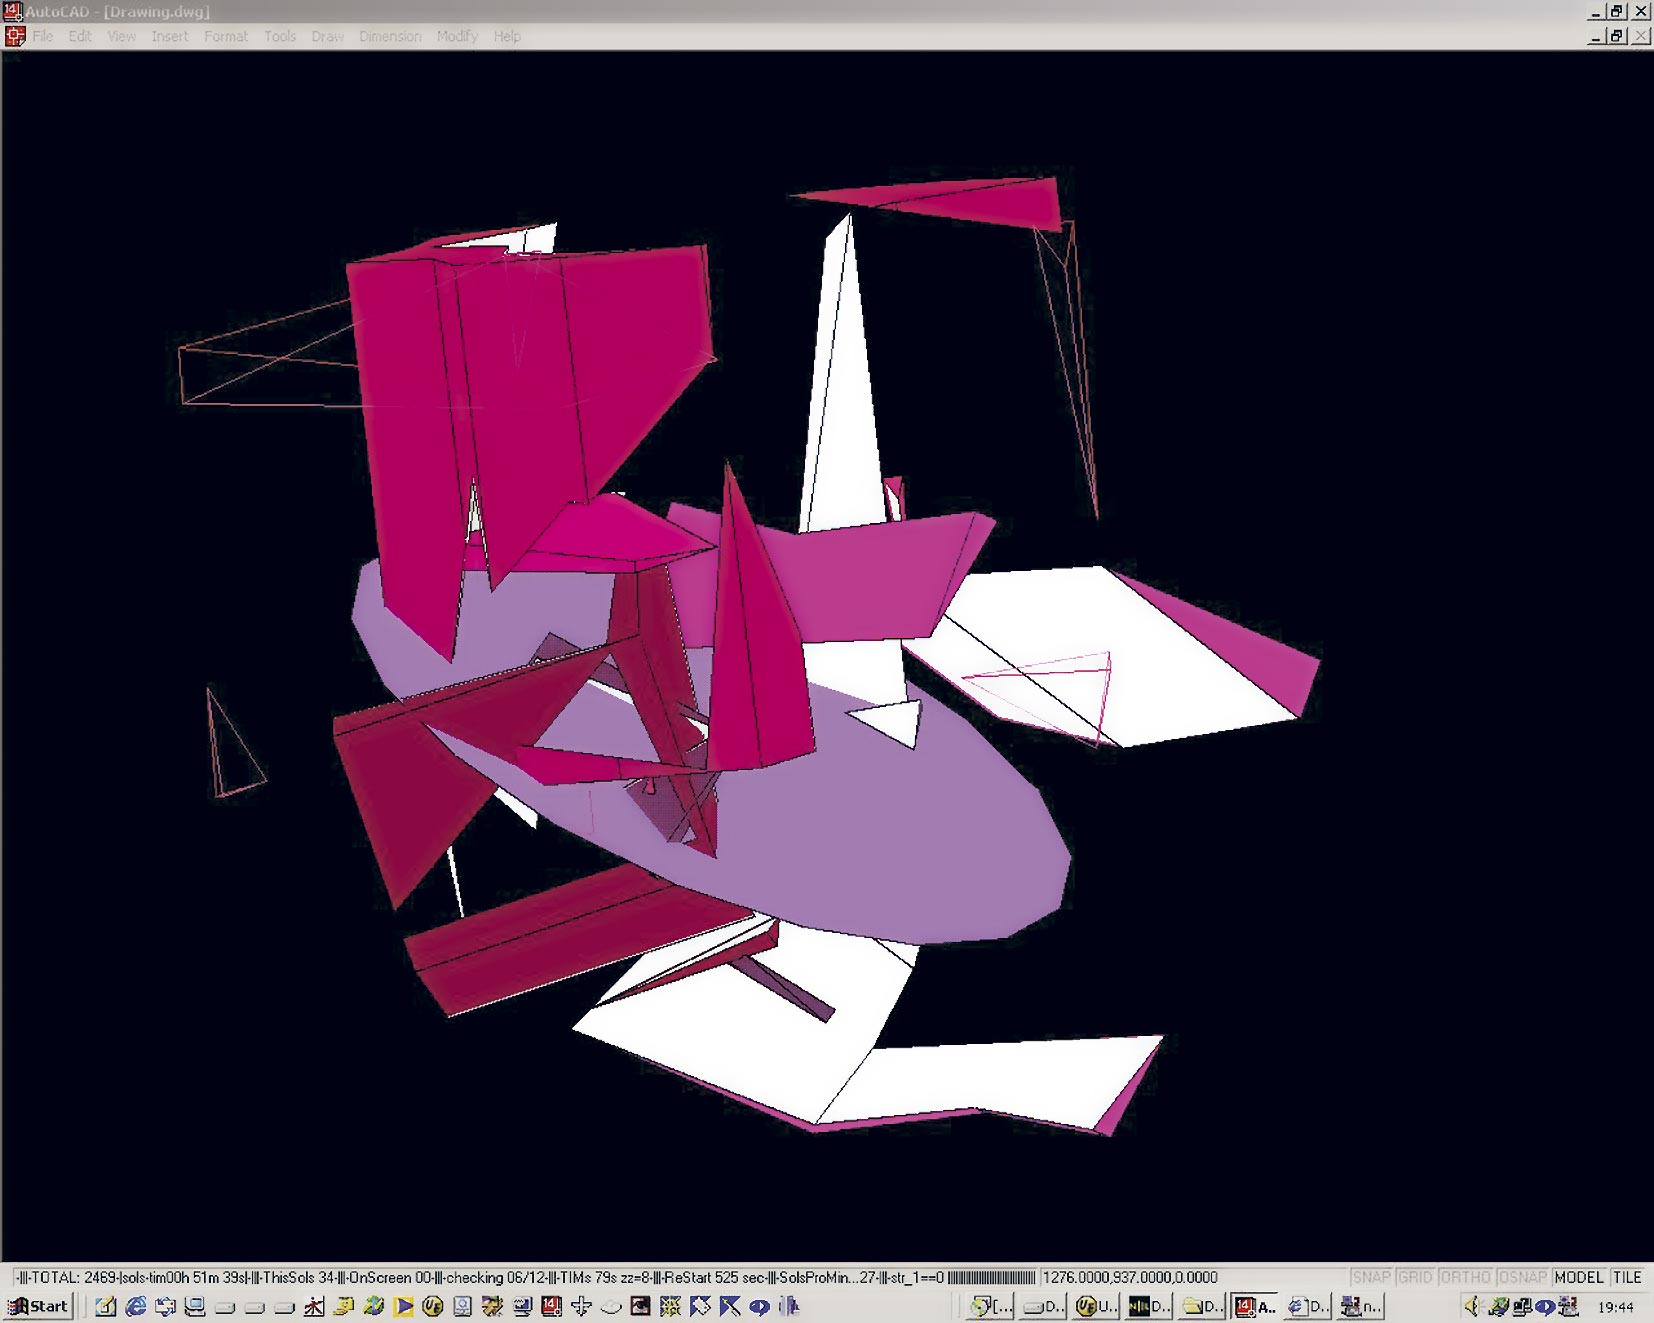Screen dimensions: 1654x1323
Task: Launch the blue arrow-cursor quick launch icon
Action: pos(730,1306)
